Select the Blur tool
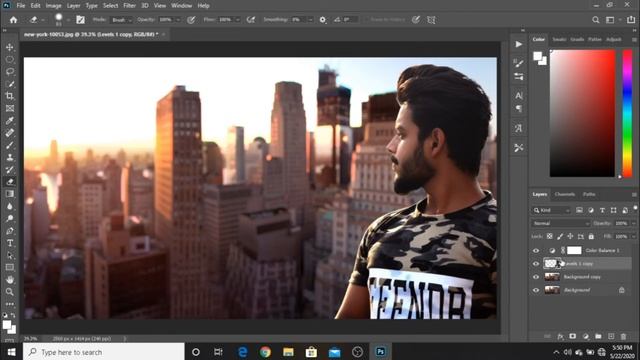Screen dimensions: 640x360 click(9, 207)
